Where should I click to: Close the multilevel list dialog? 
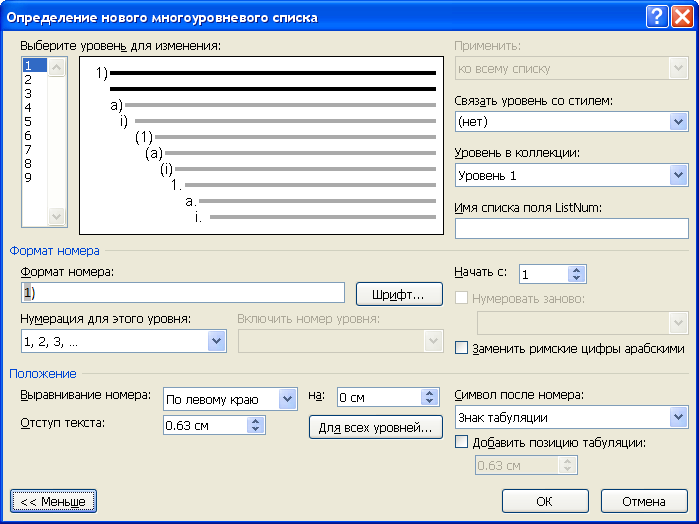[682, 17]
